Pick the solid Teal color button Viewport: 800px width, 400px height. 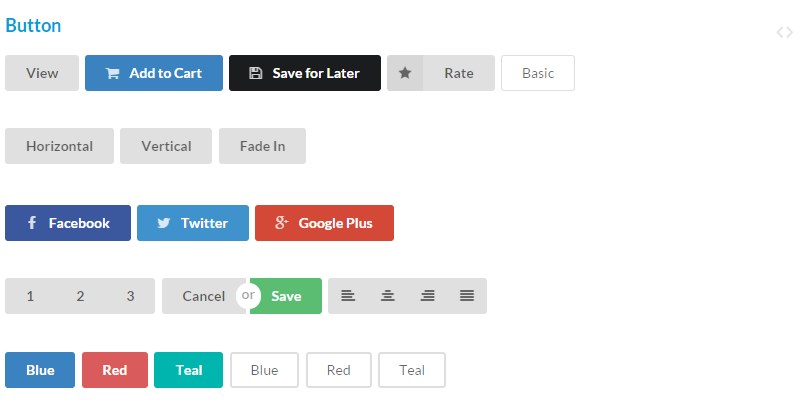pos(189,370)
